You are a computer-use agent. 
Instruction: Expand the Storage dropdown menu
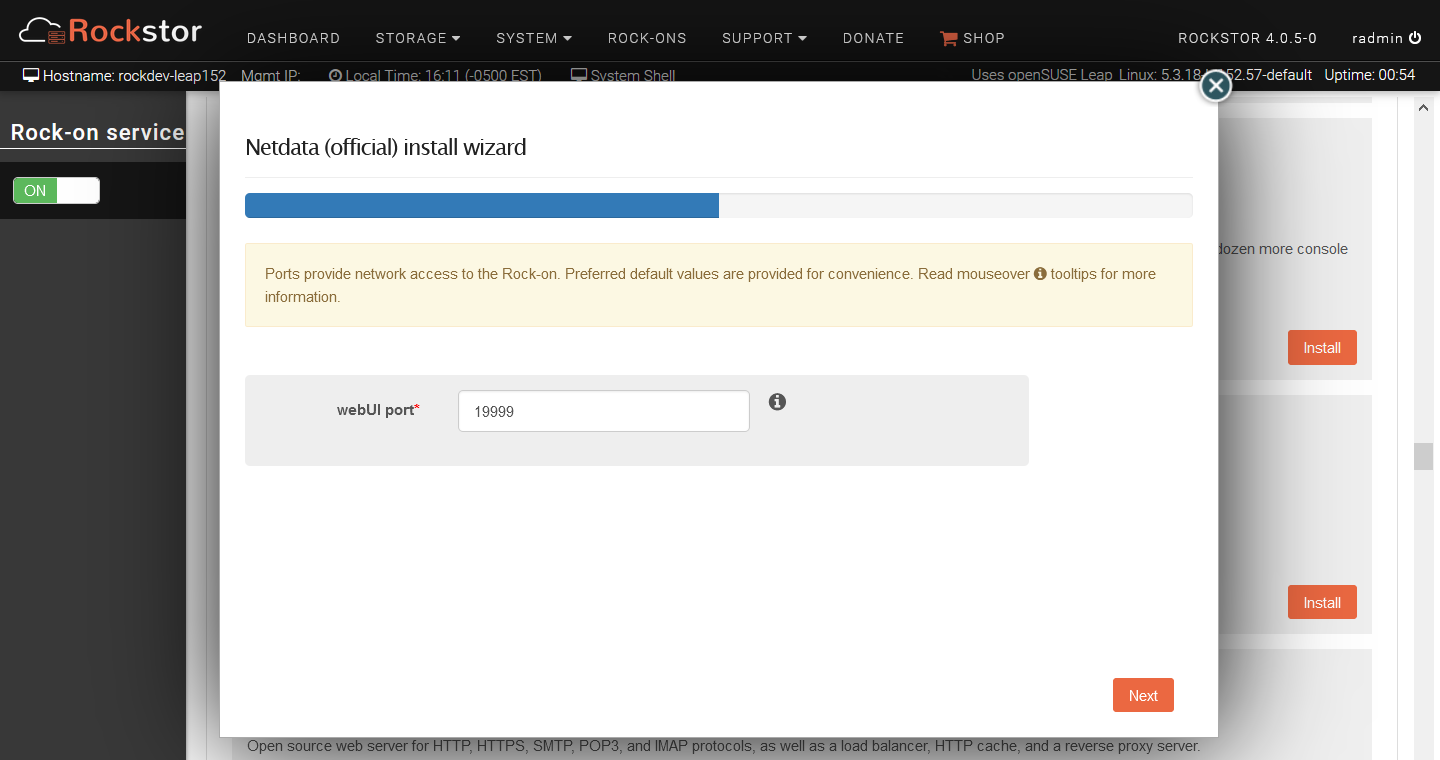point(418,38)
